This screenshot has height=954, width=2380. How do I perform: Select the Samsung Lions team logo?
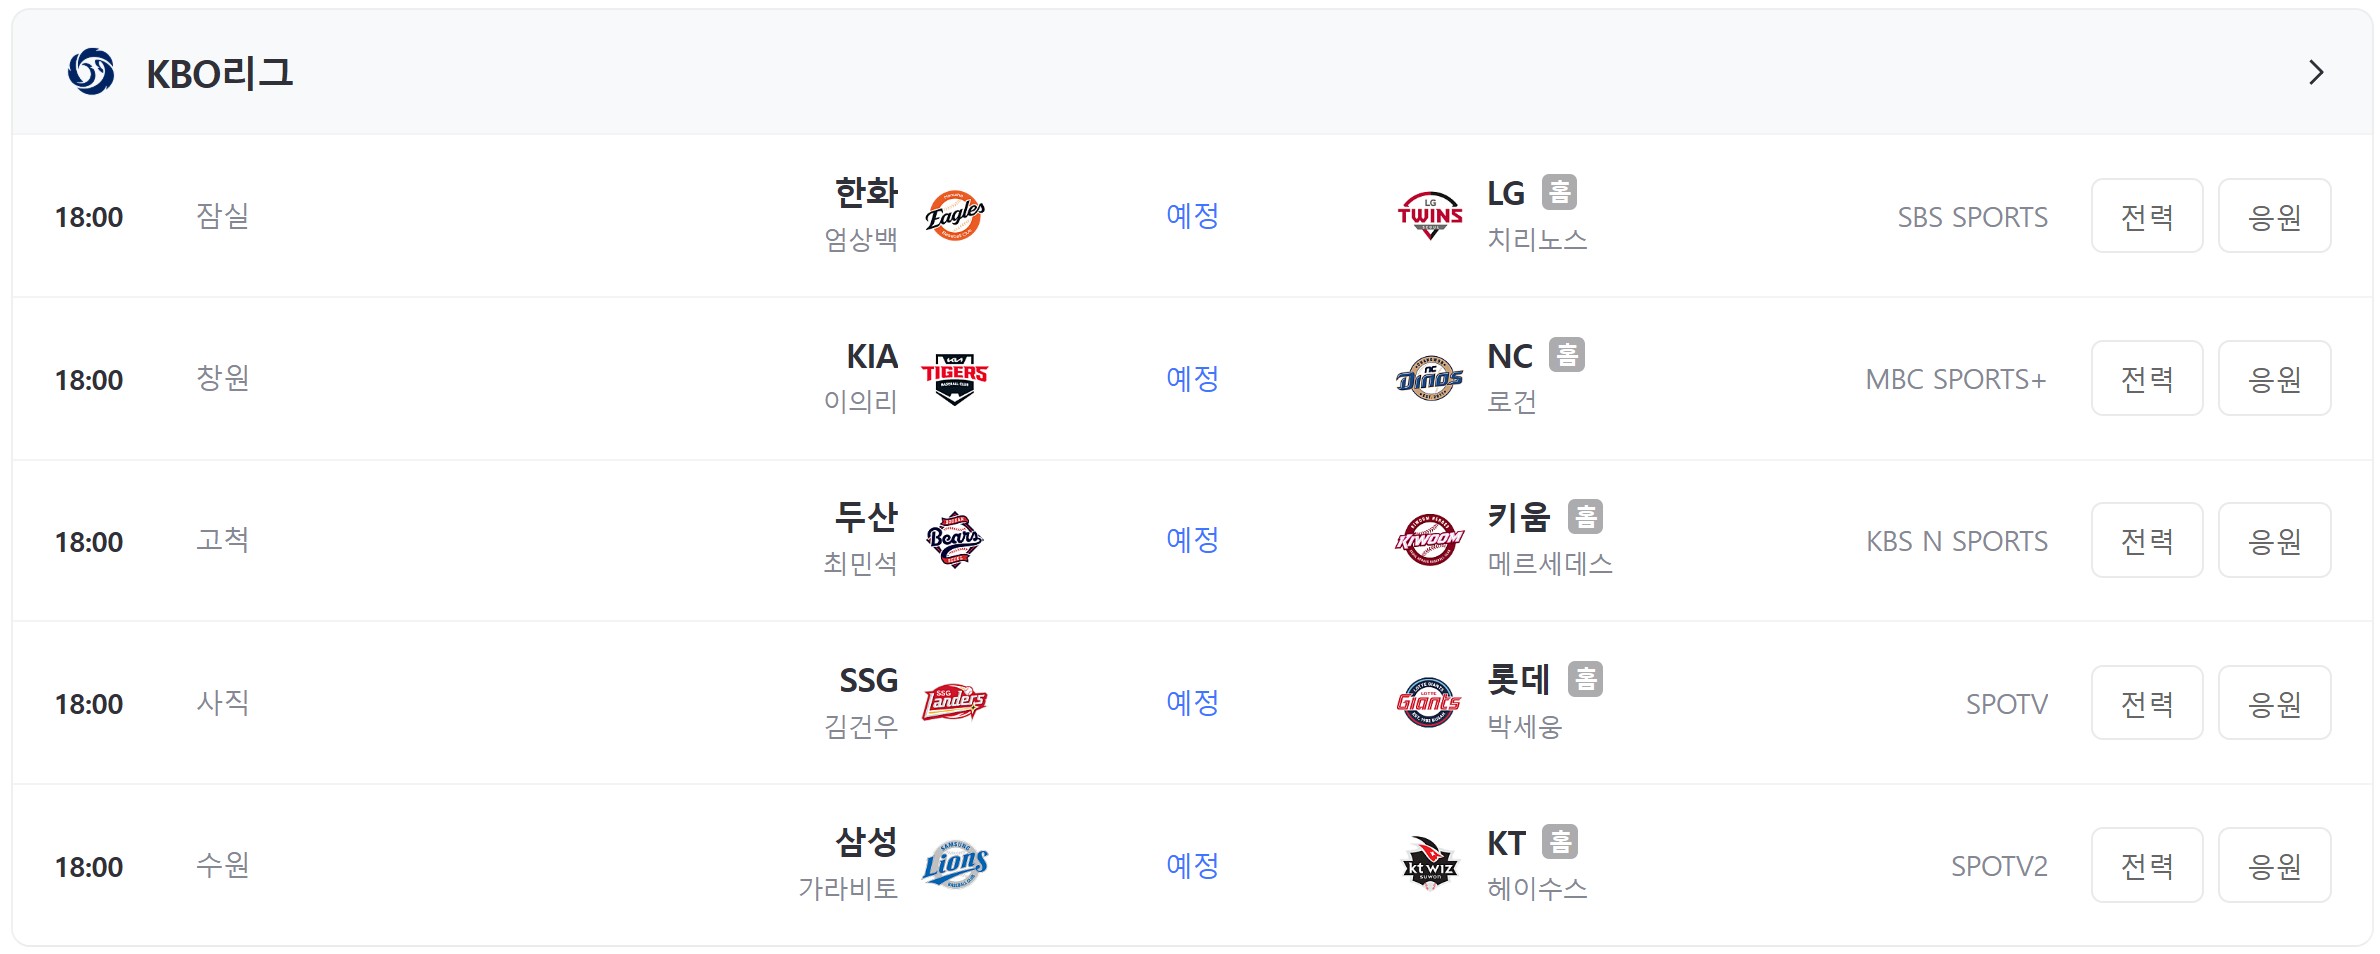955,864
